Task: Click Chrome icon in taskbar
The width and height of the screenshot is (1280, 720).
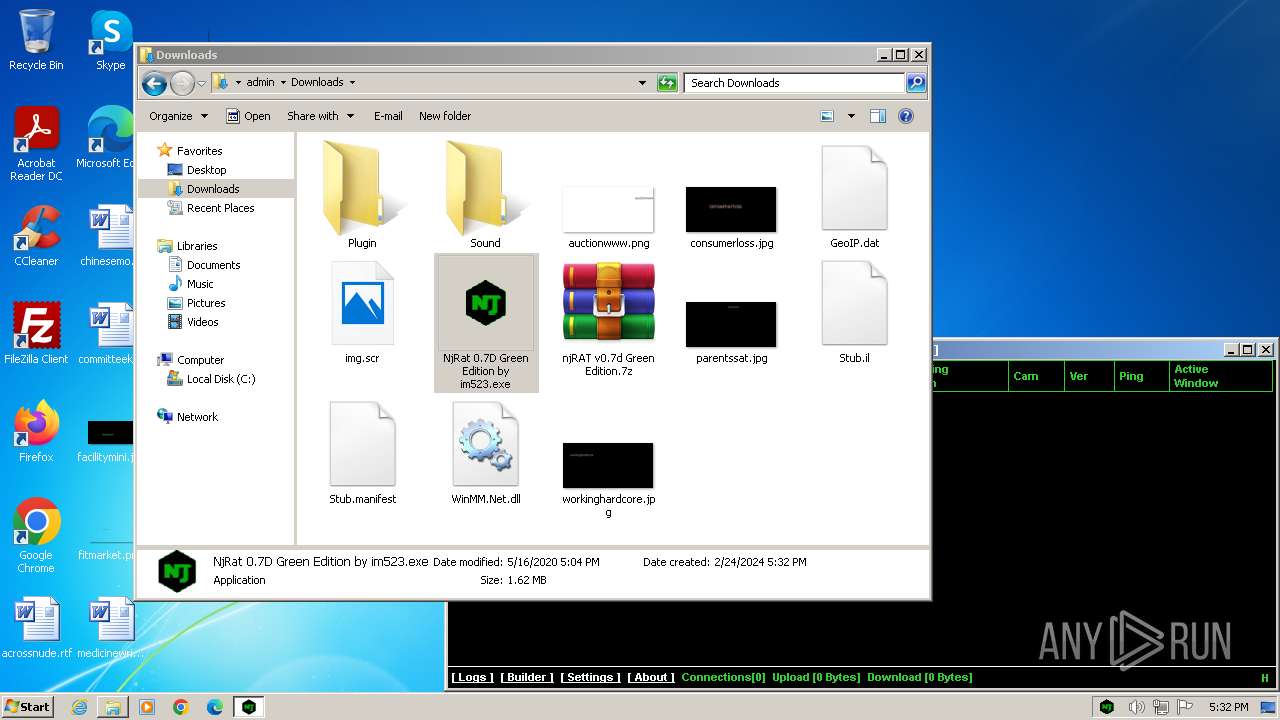Action: coord(181,707)
